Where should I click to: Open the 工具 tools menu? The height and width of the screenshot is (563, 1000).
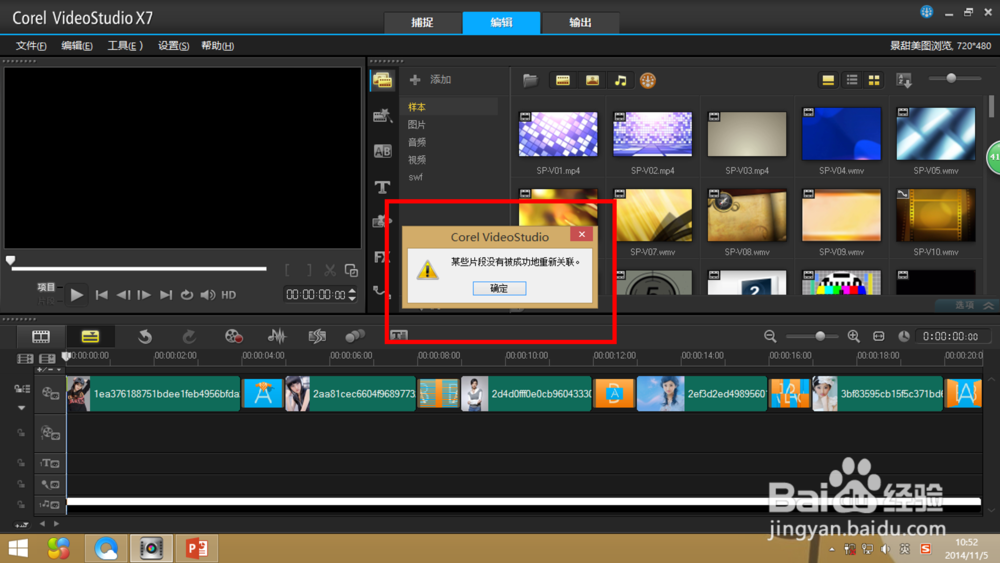pyautogui.click(x=125, y=46)
